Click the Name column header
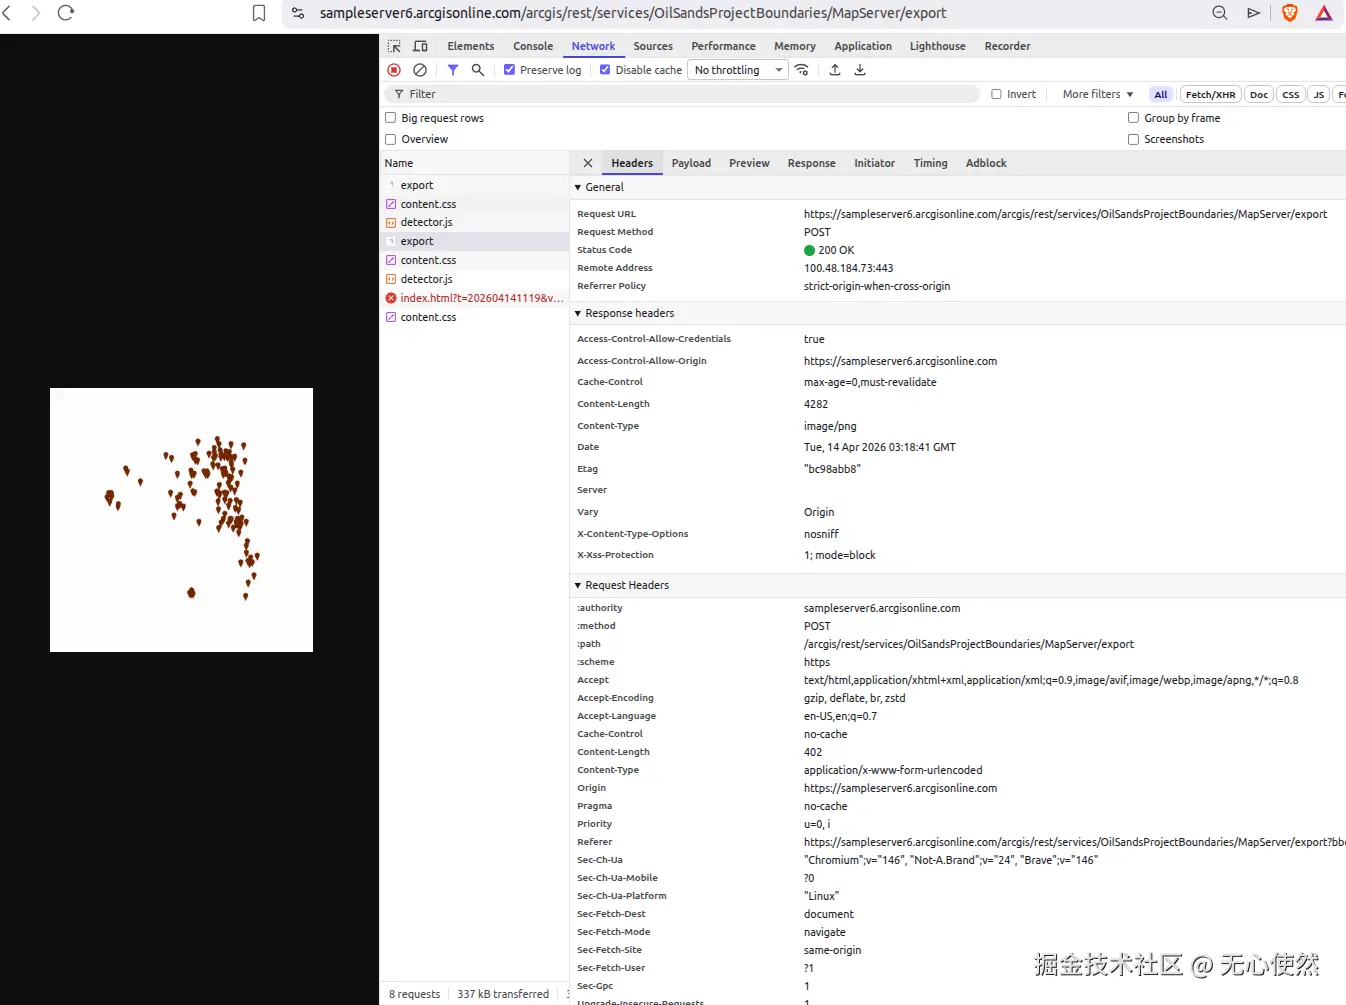This screenshot has height=1005, width=1346. 474,163
